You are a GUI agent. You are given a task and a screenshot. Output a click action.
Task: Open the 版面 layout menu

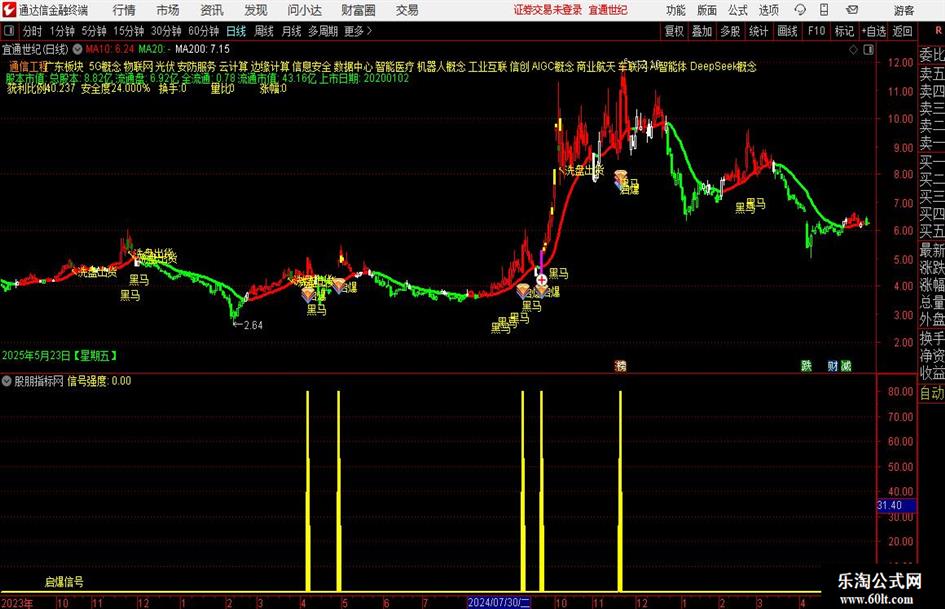tap(707, 10)
